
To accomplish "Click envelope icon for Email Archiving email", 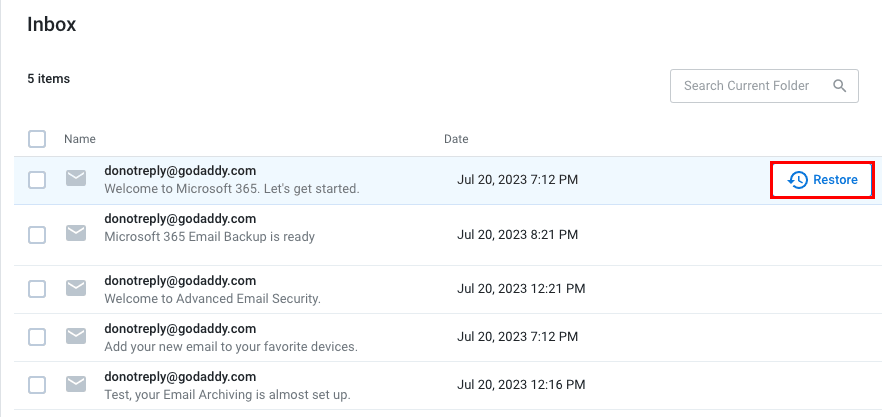I will coord(76,384).
